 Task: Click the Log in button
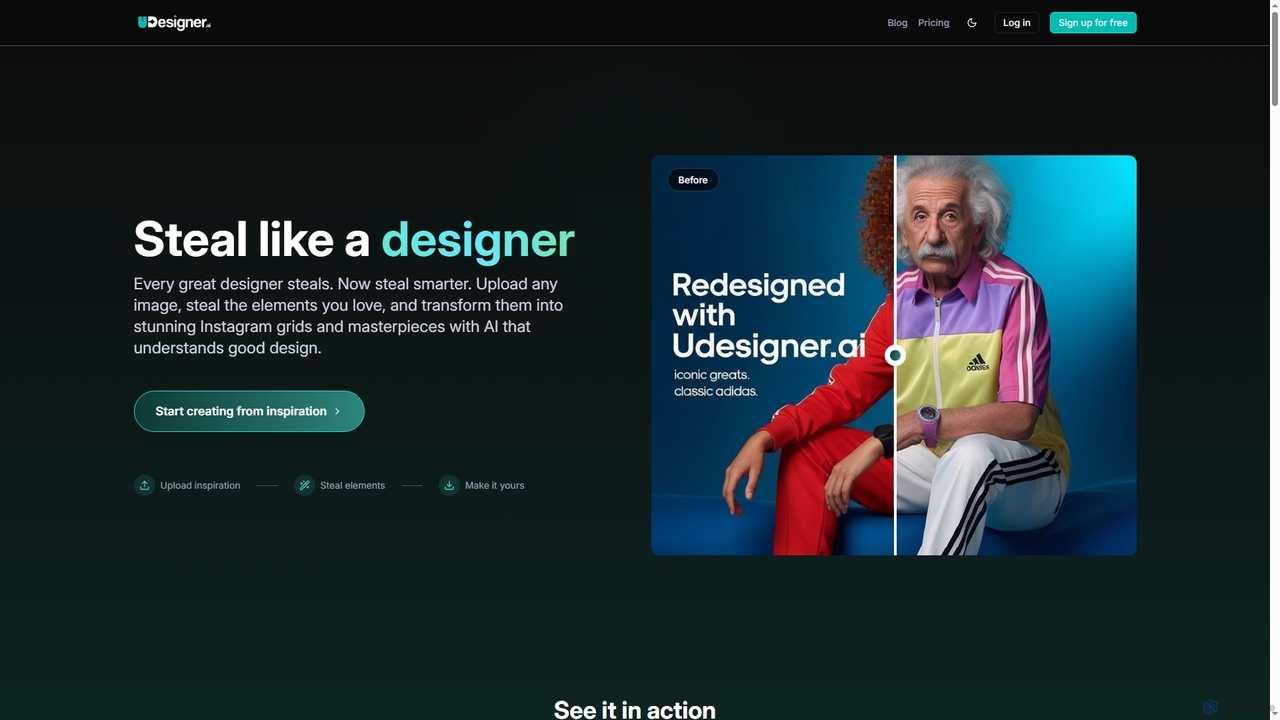coord(1016,23)
